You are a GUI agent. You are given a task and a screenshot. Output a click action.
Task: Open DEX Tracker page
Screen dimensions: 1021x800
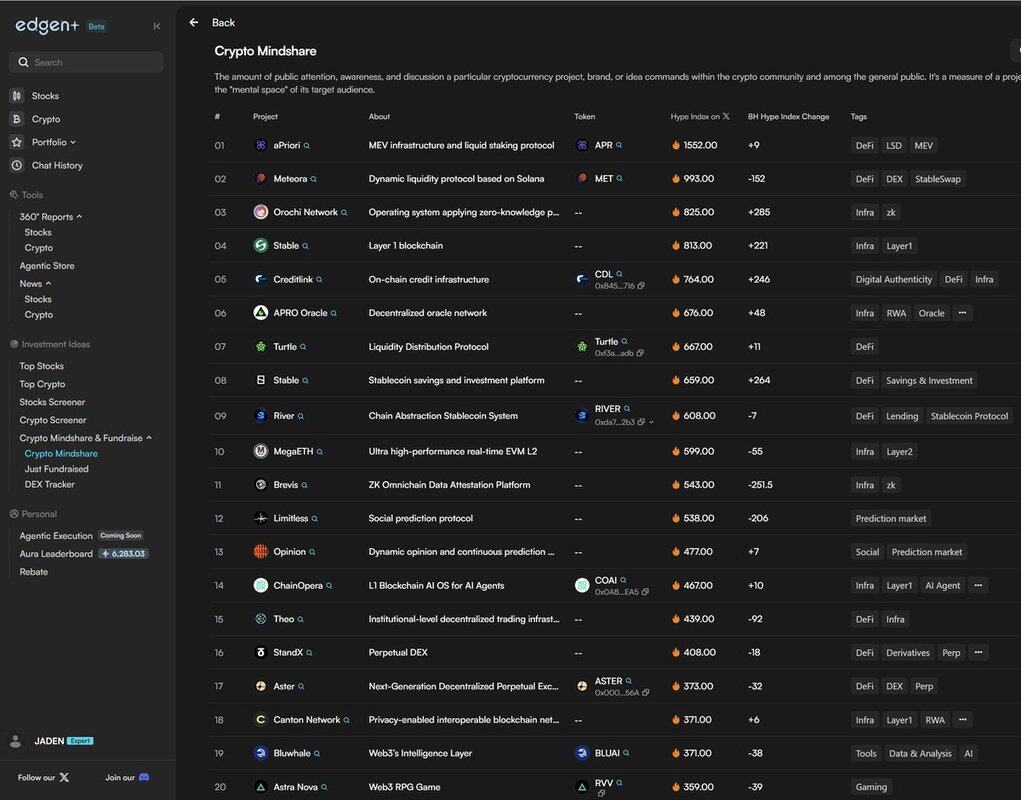click(49, 484)
